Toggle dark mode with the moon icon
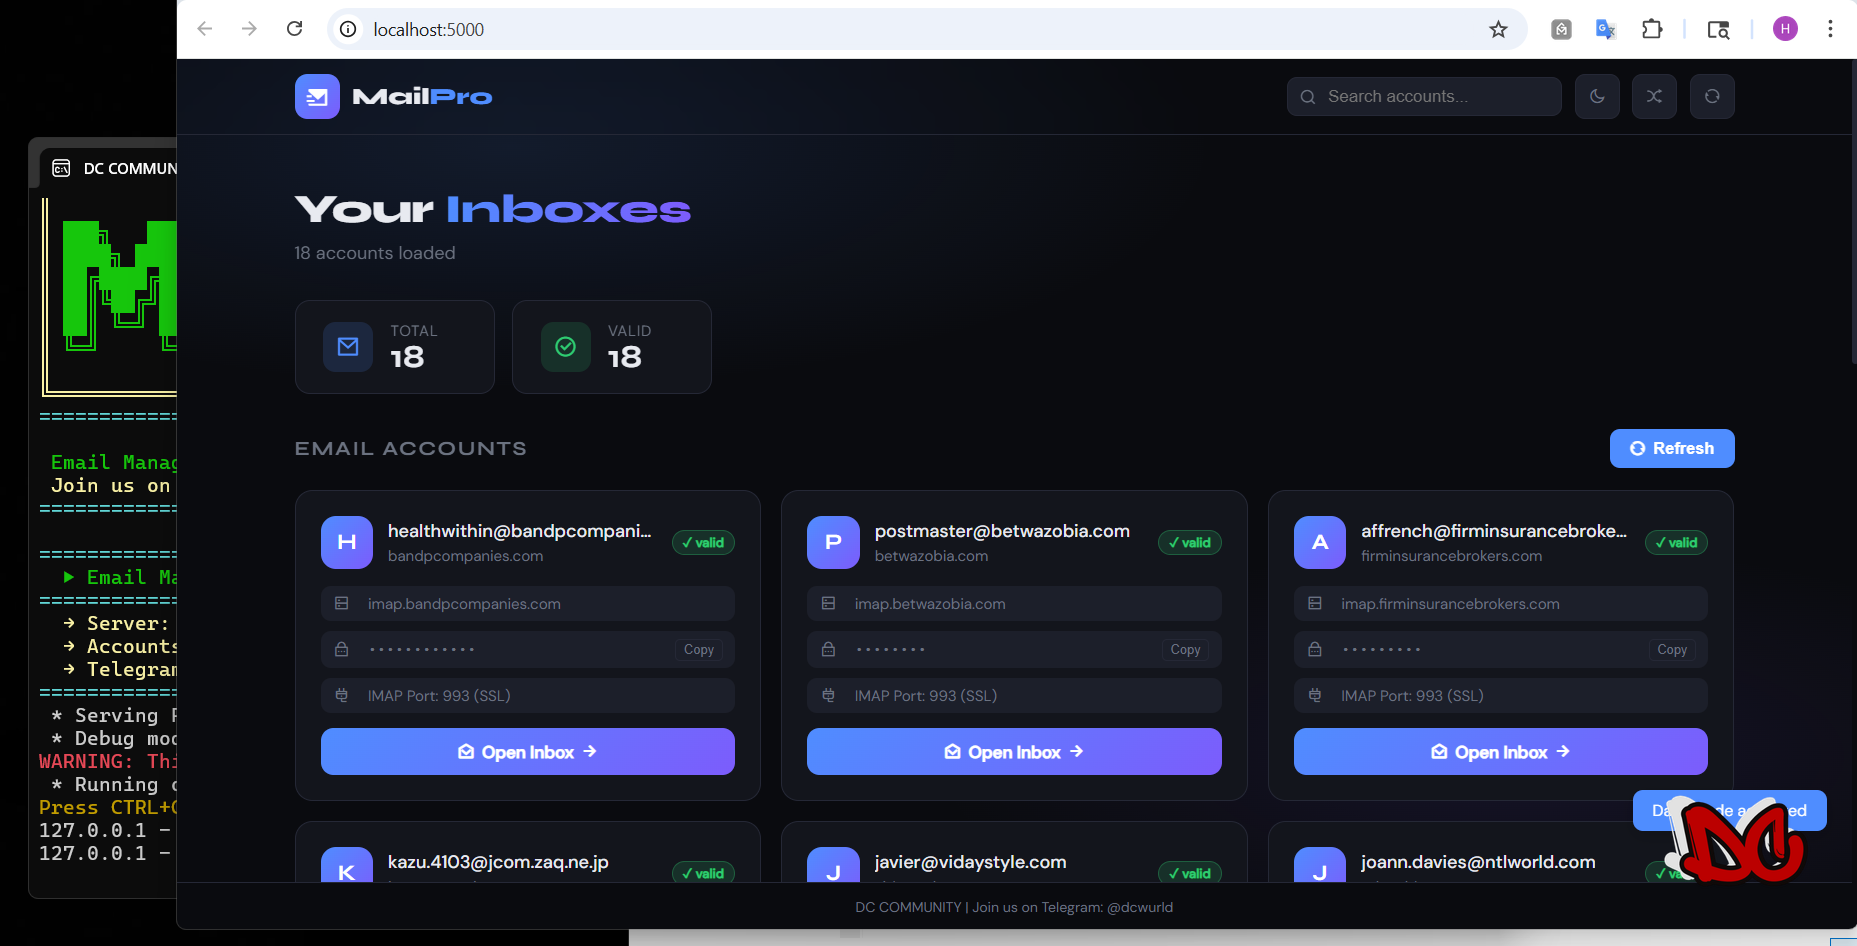Viewport: 1857px width, 946px height. pos(1597,97)
